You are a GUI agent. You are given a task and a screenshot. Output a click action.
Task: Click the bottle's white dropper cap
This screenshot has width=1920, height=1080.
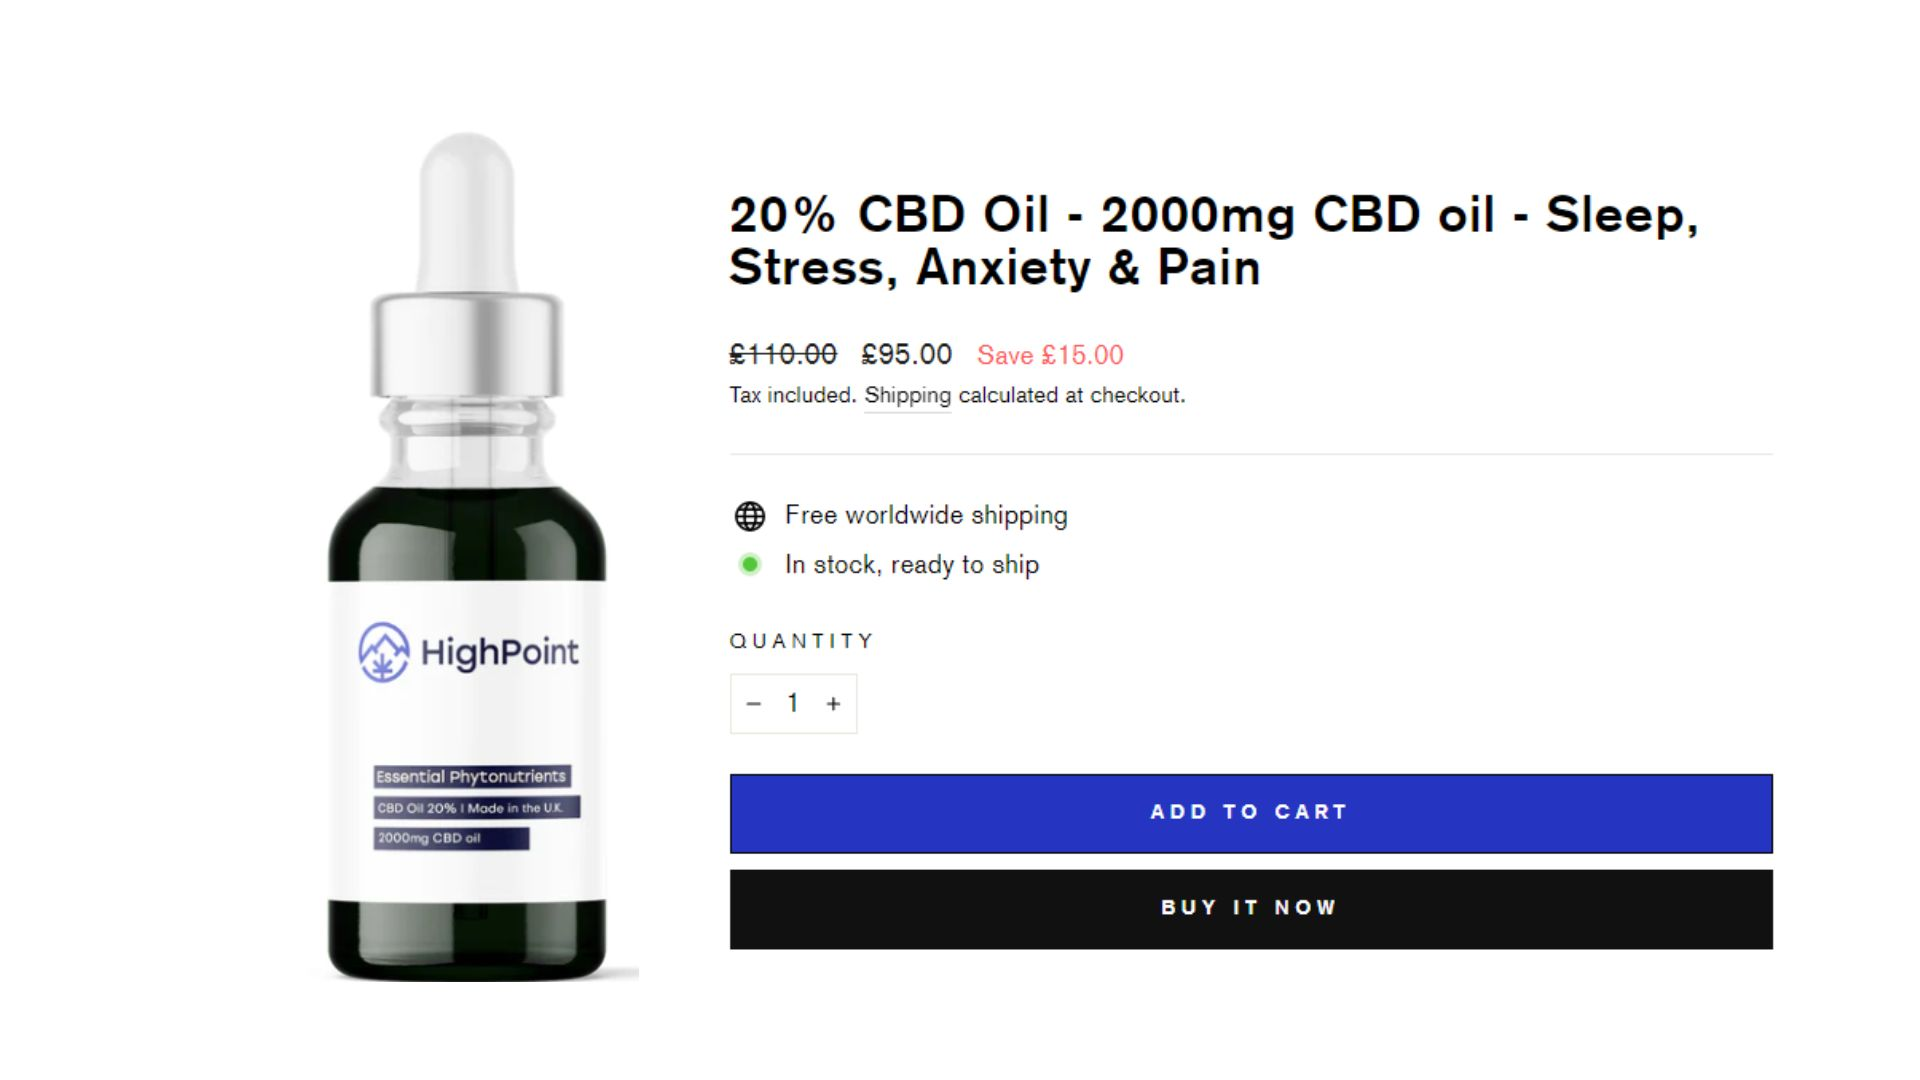467,212
